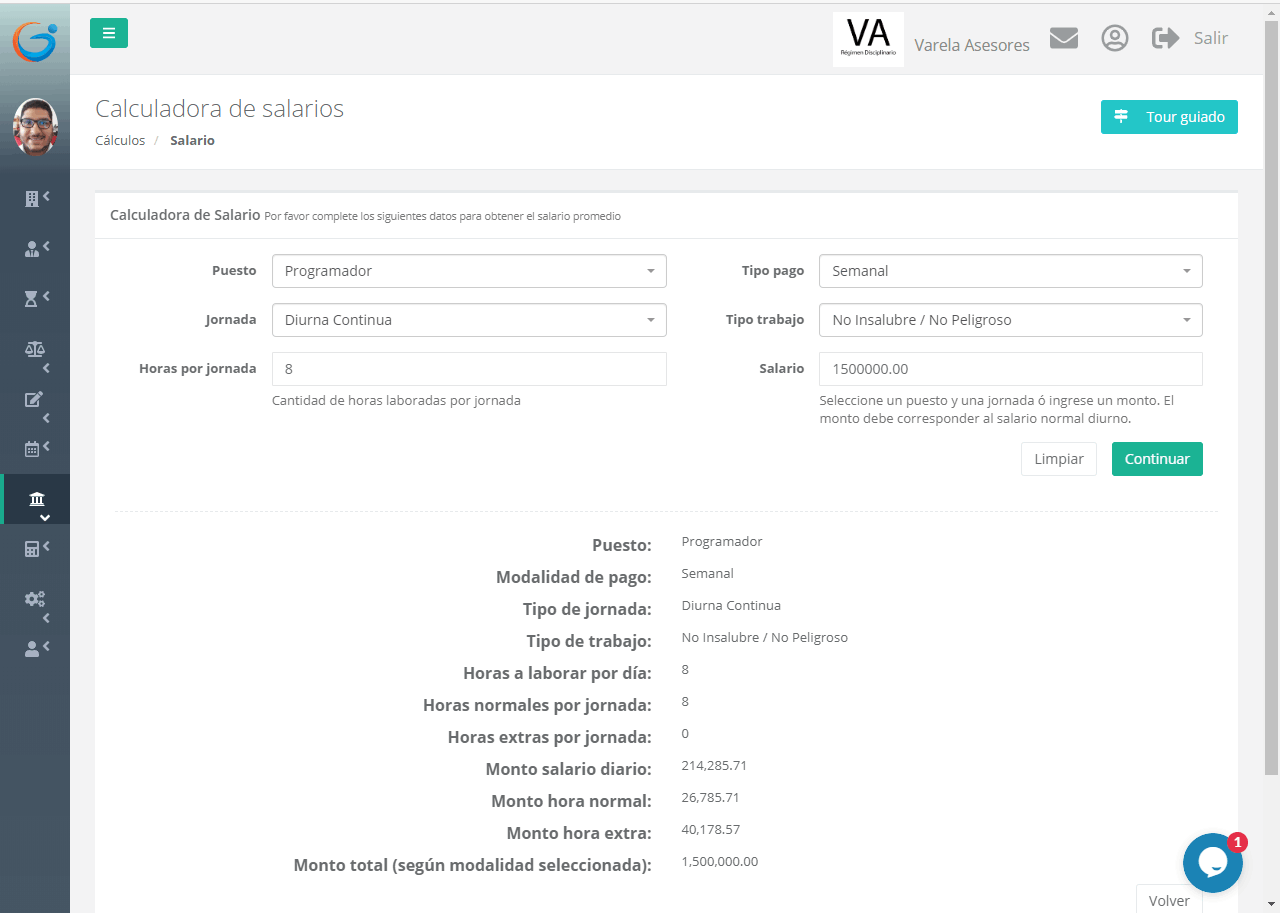This screenshot has width=1280, height=913.
Task: Click the Limpiar button
Action: tap(1058, 459)
